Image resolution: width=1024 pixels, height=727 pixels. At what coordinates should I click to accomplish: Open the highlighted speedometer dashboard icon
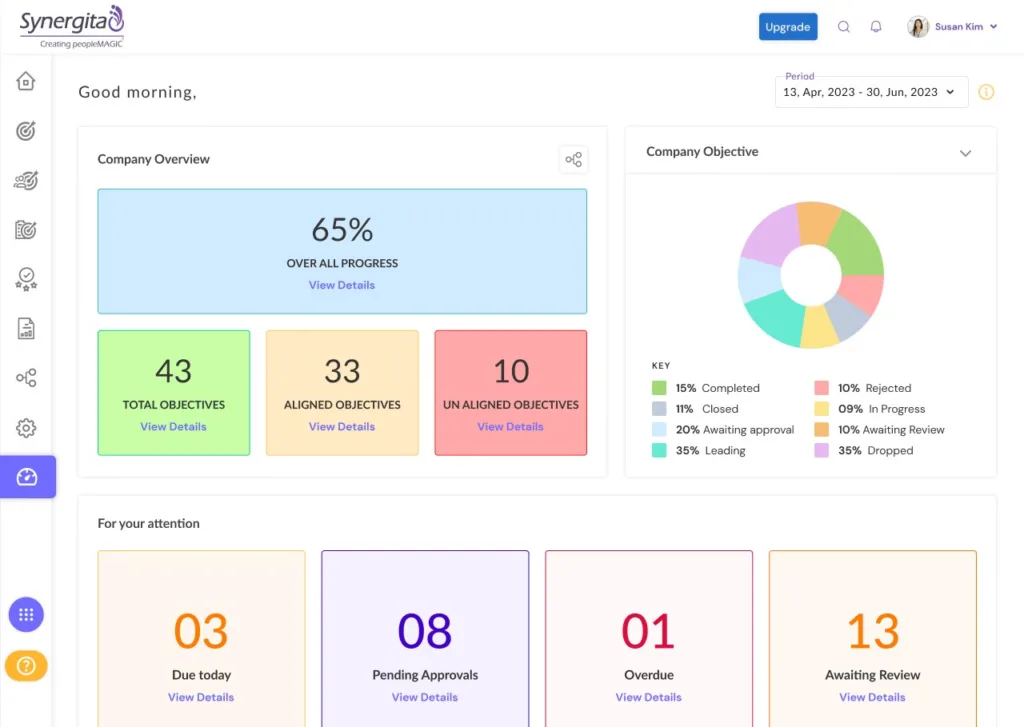tap(26, 476)
